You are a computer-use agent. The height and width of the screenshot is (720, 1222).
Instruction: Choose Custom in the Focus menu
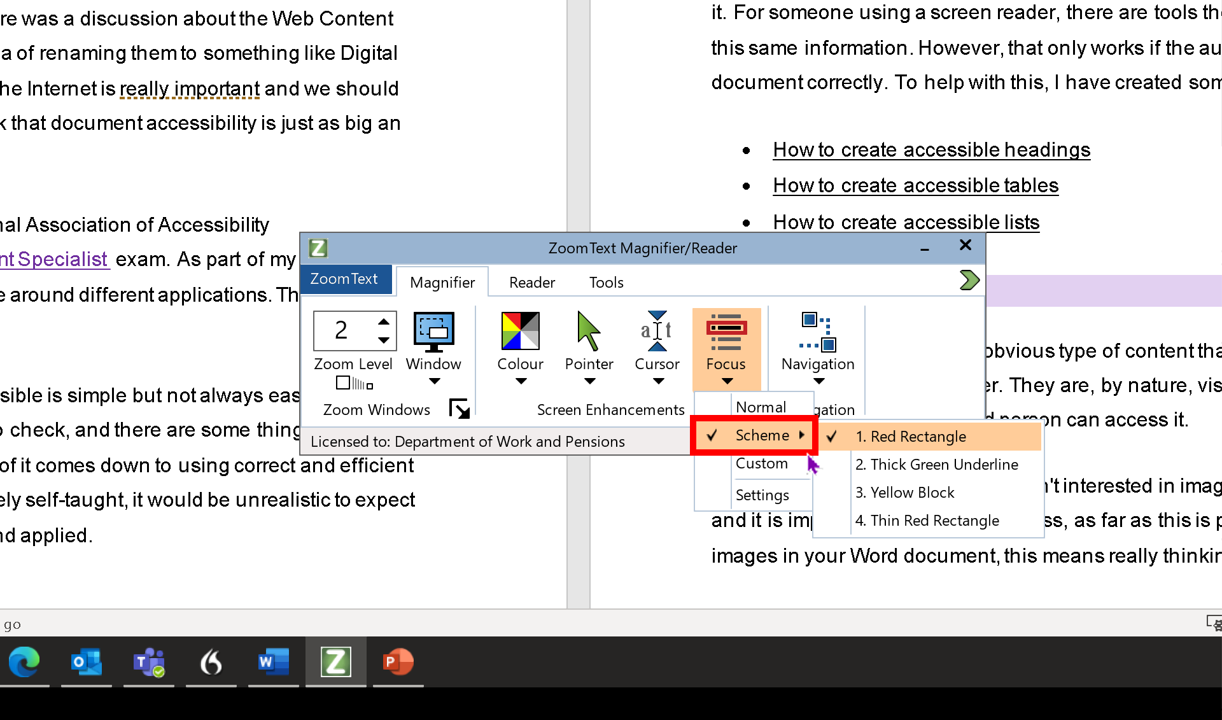click(x=756, y=463)
